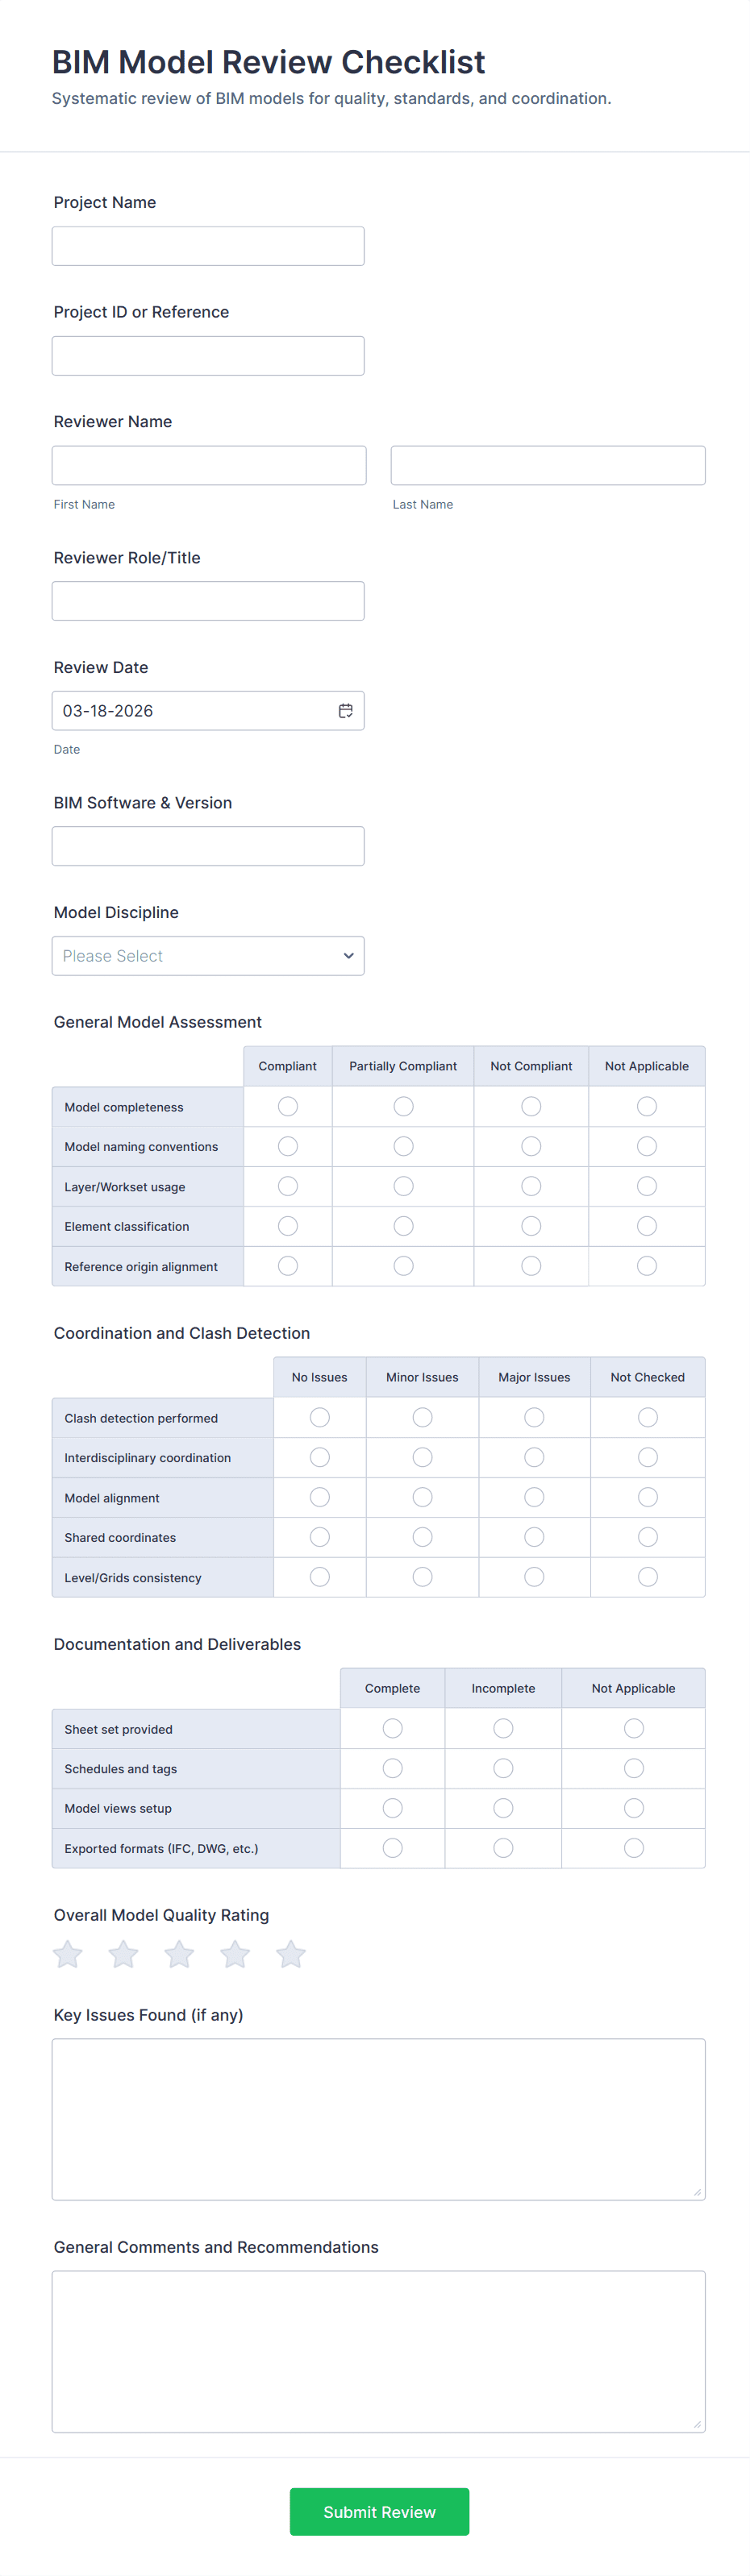The width and height of the screenshot is (750, 2576).
Task: Set Schedules and tags to Incomplete
Action: [503, 1768]
